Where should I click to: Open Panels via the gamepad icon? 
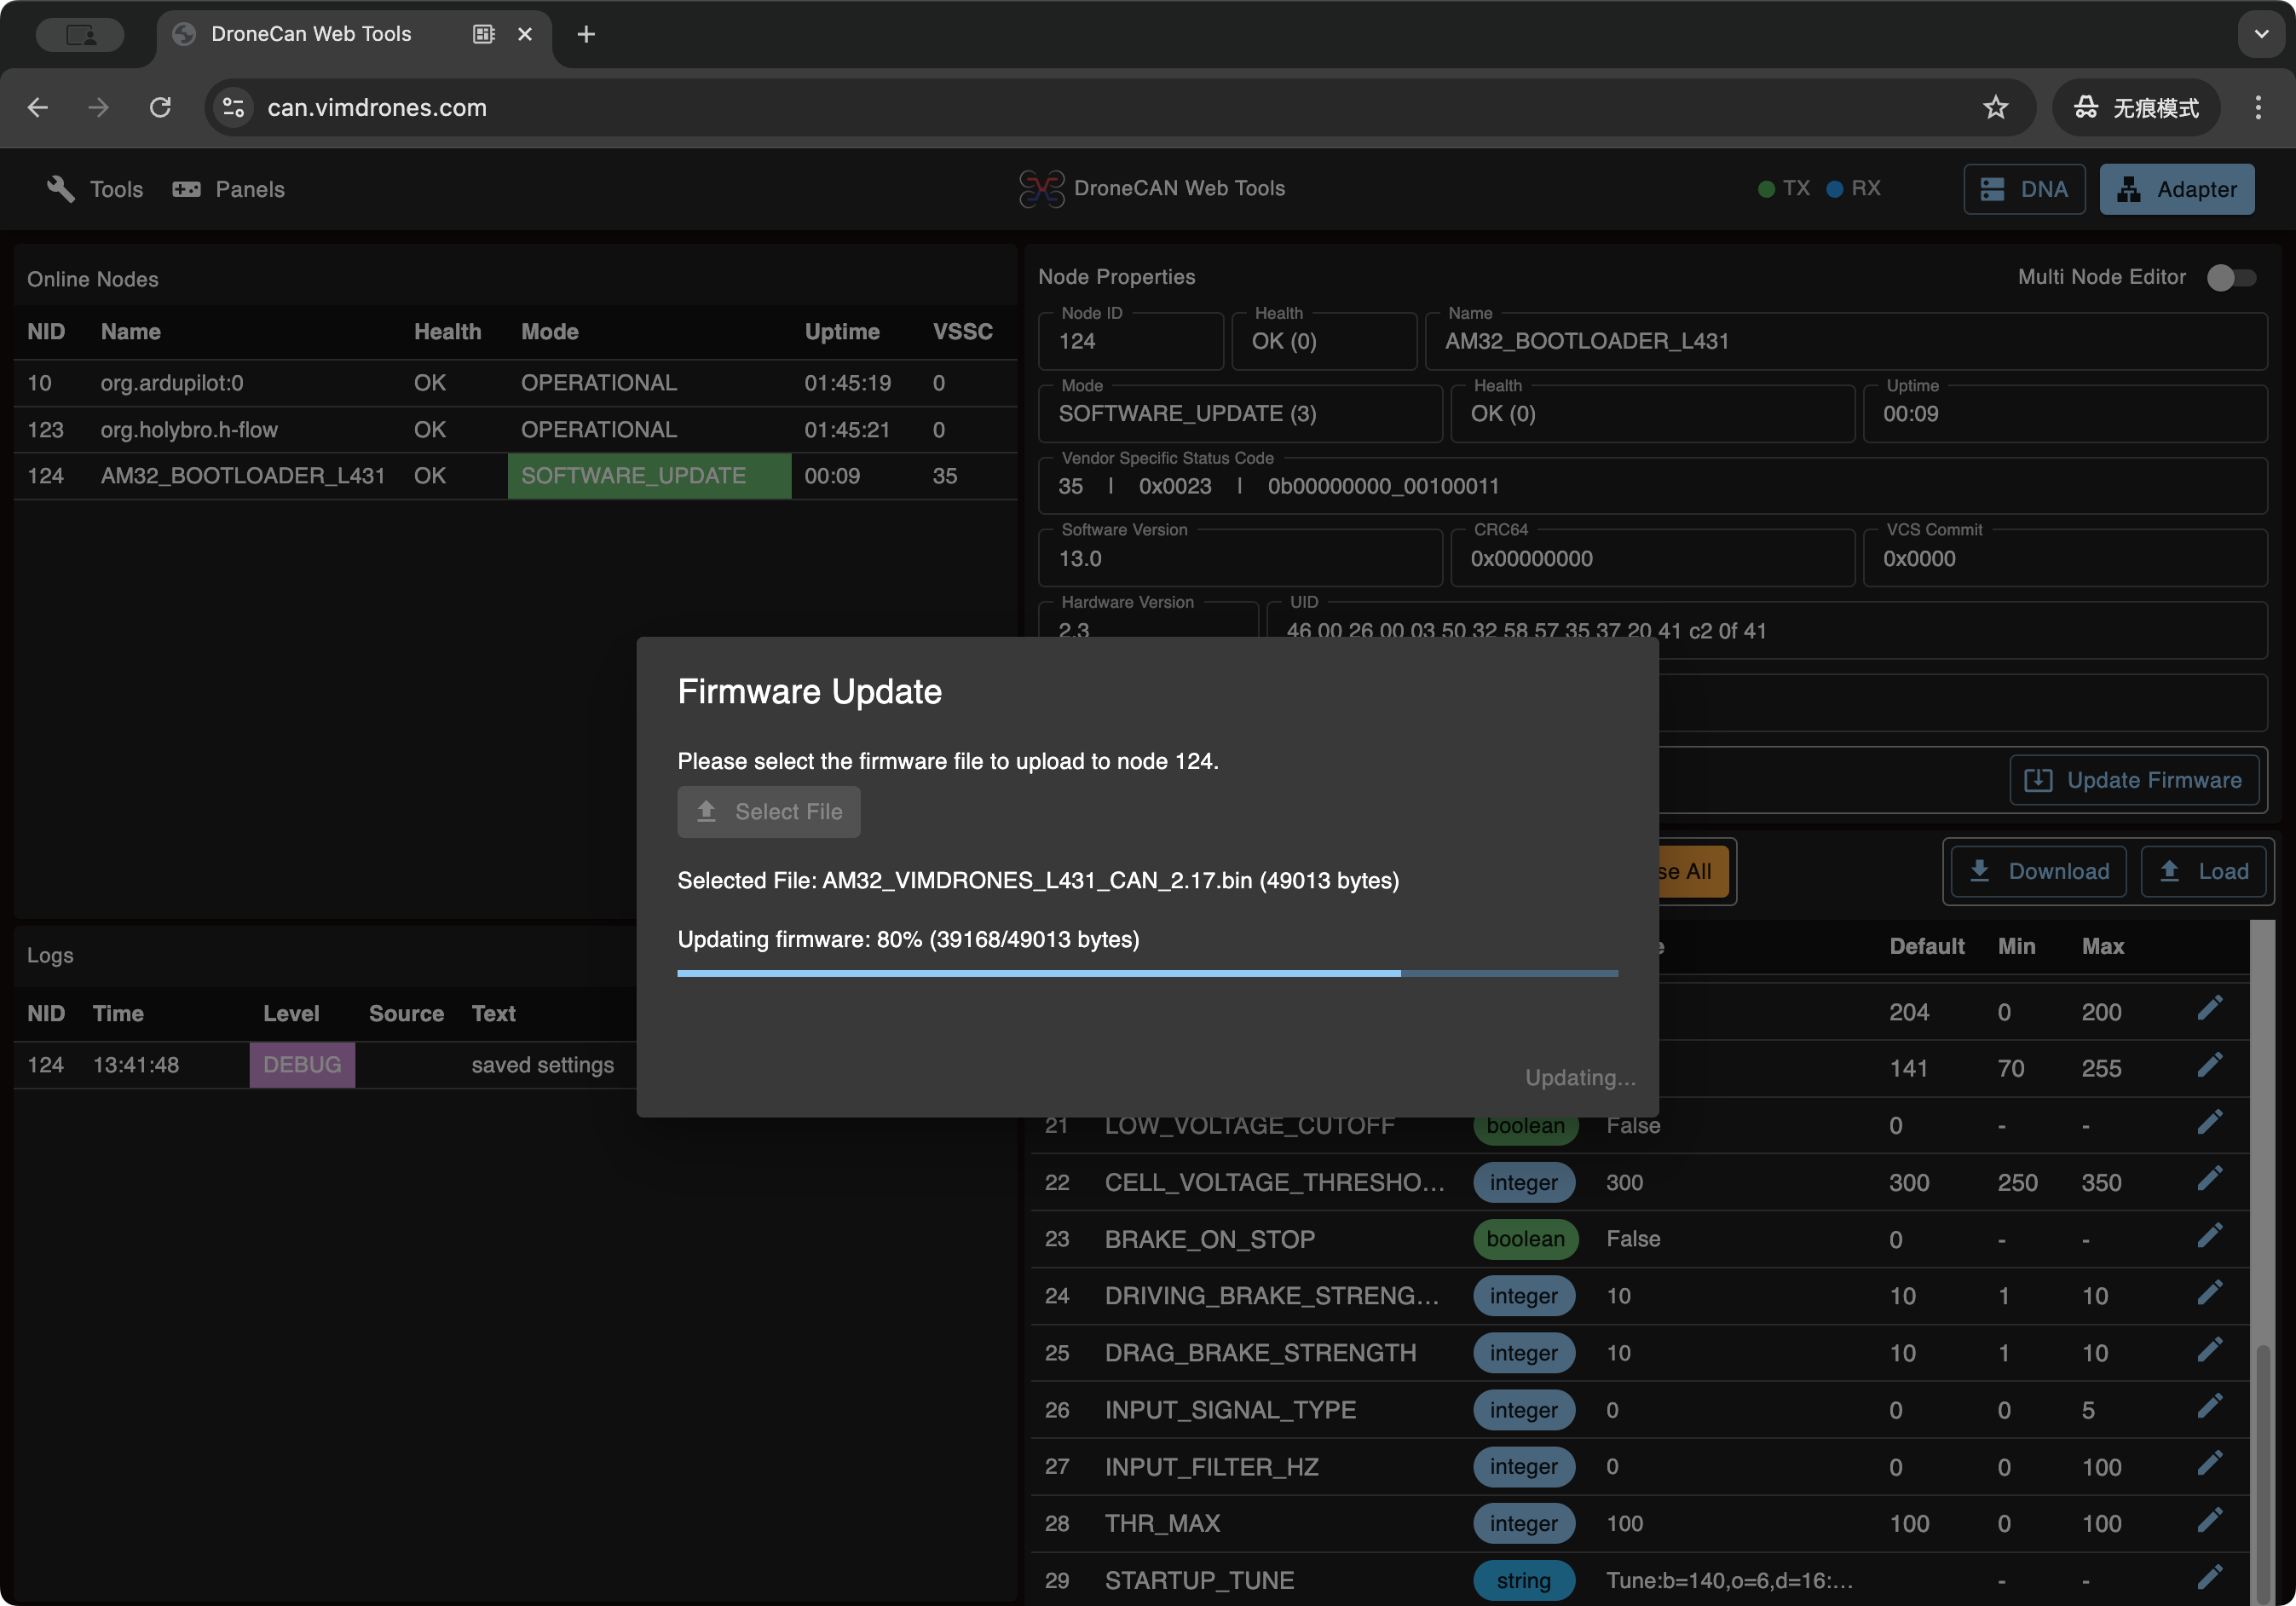(228, 189)
